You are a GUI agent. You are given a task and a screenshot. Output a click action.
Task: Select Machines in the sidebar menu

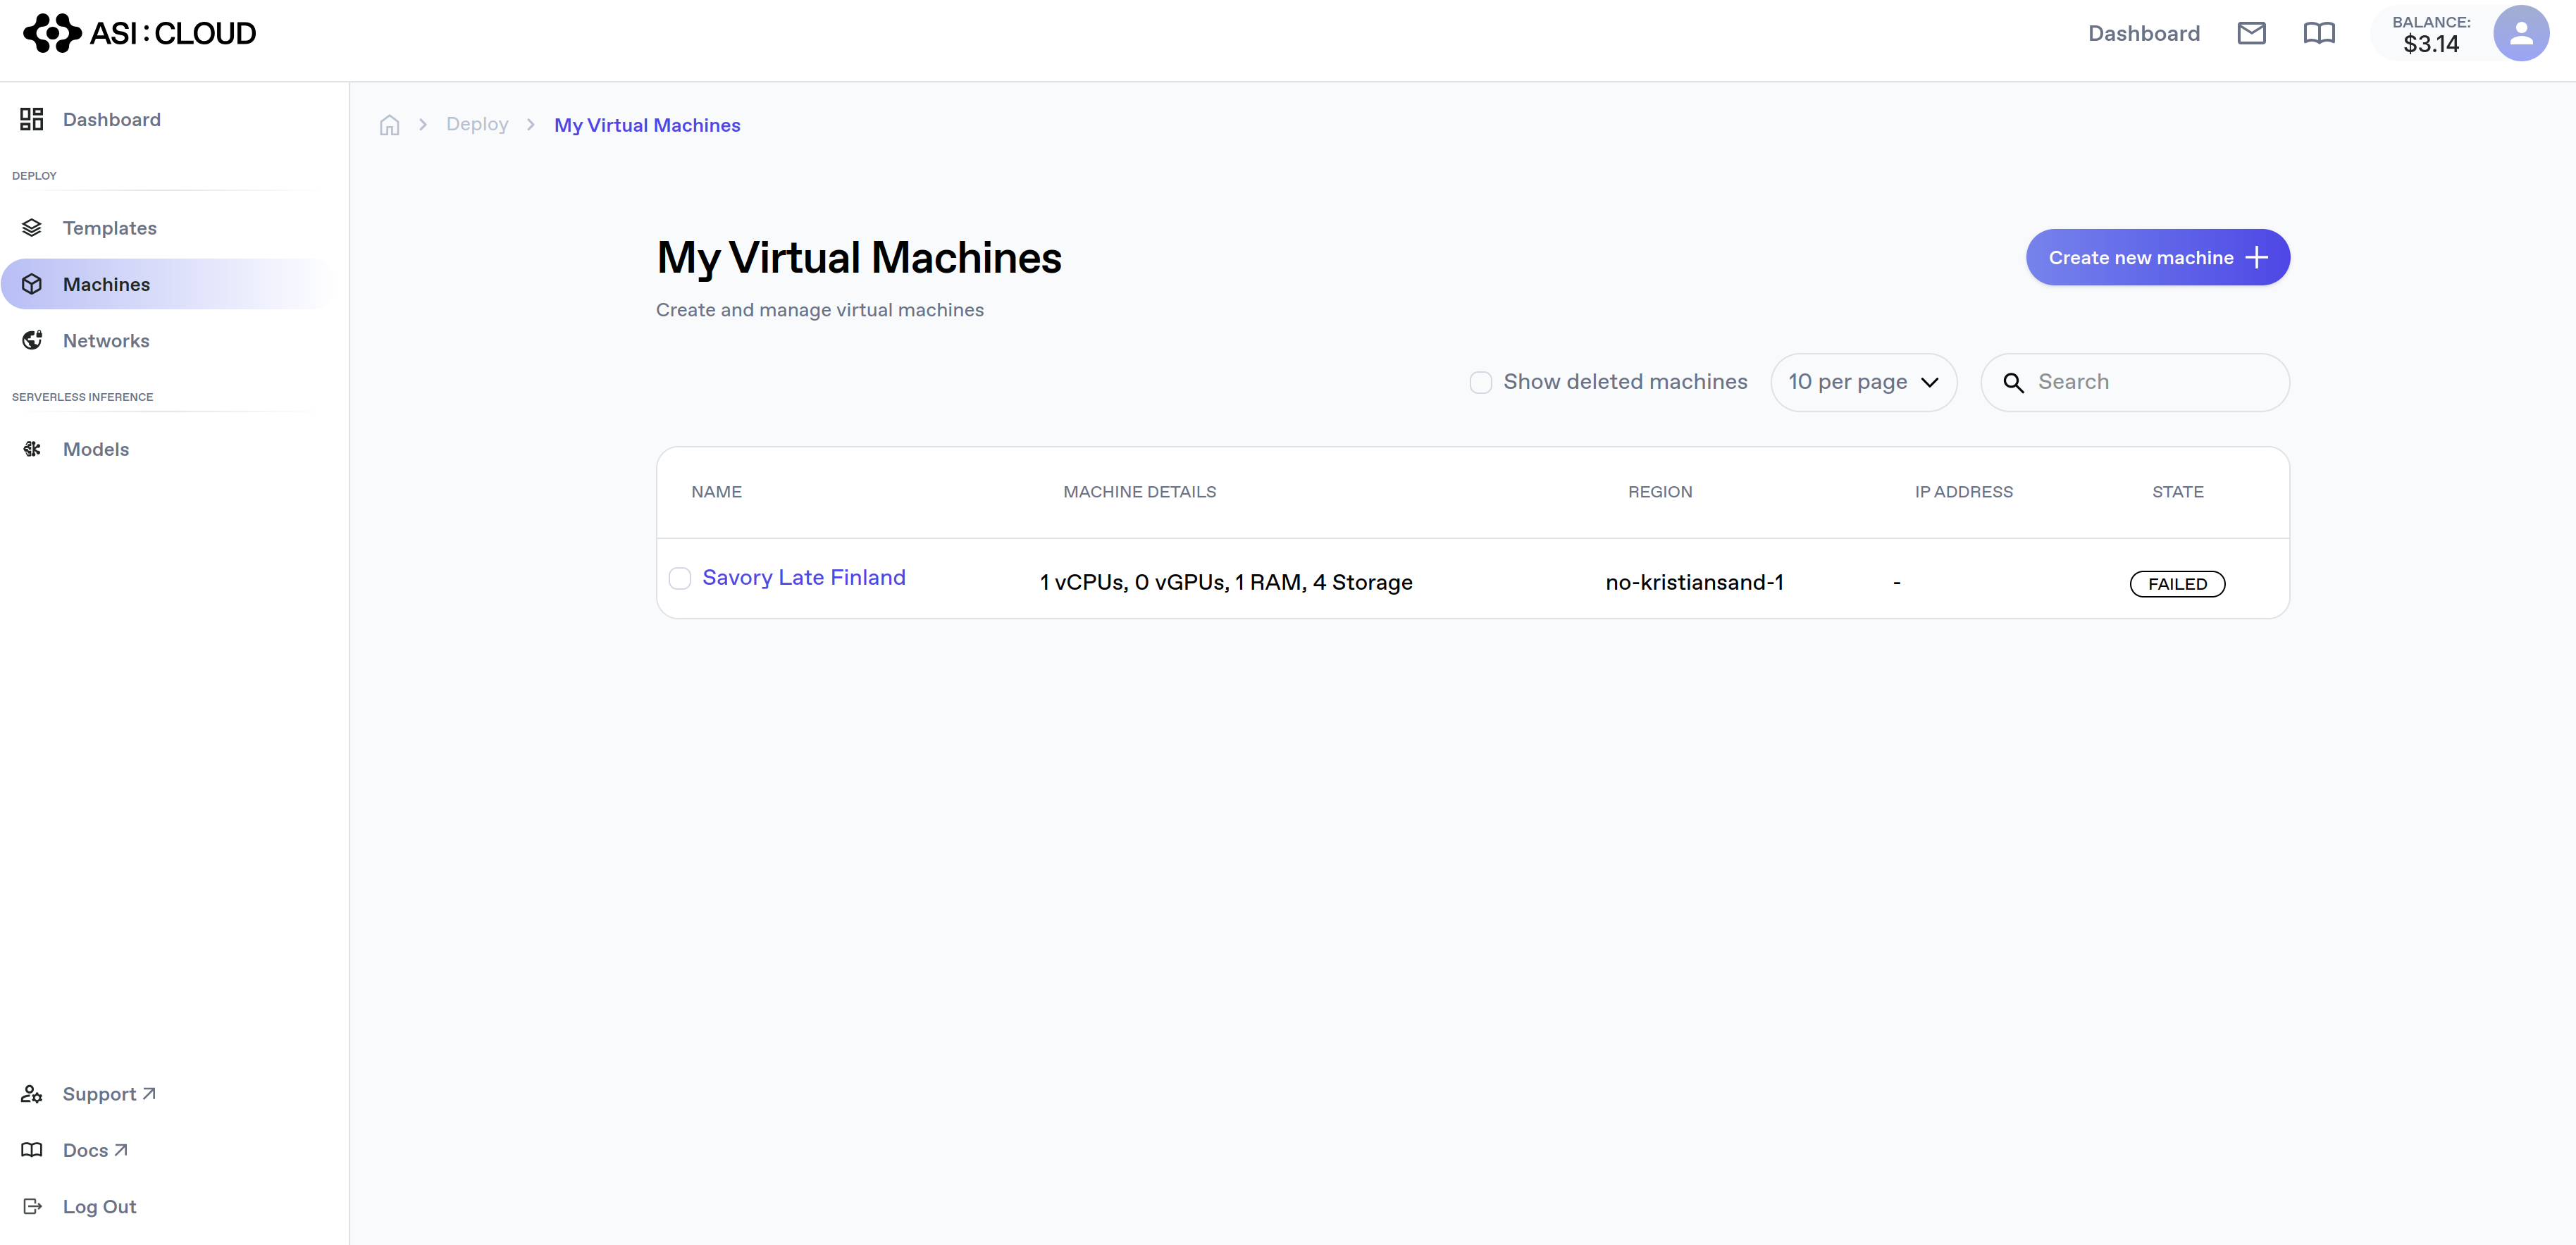point(106,284)
